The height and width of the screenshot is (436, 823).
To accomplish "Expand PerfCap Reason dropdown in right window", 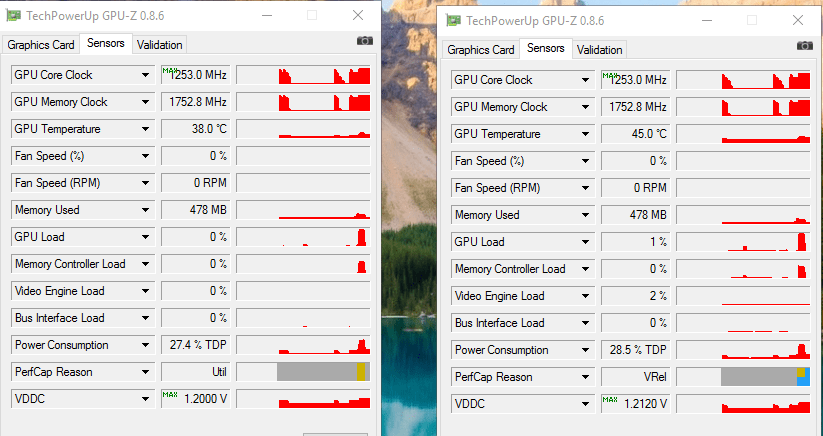I will [585, 377].
